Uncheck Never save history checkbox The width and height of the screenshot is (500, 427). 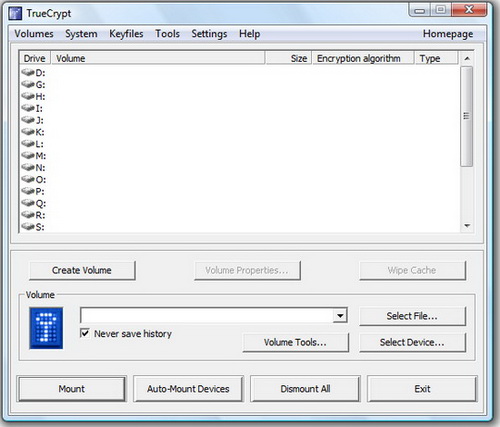[x=85, y=333]
